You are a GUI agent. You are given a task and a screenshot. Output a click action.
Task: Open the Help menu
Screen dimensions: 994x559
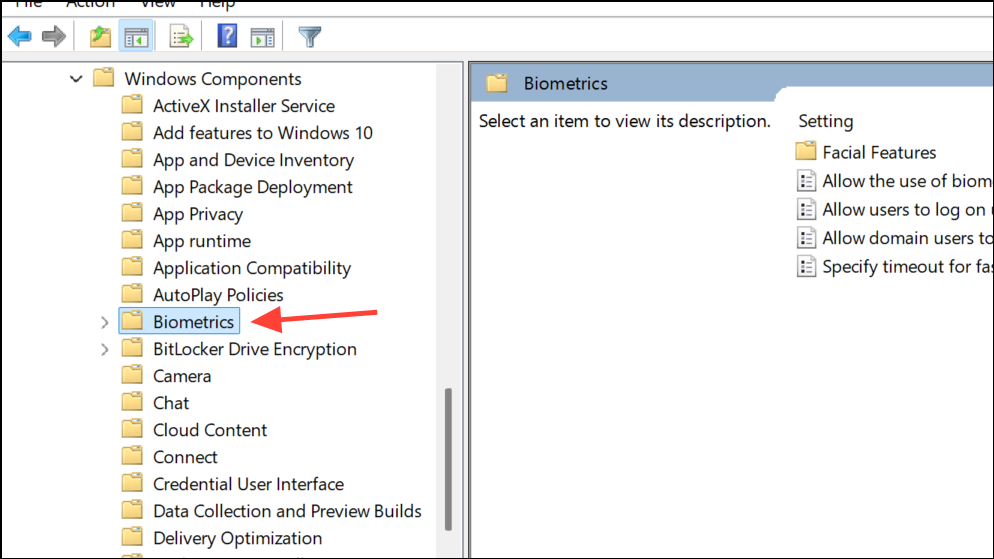[217, 4]
